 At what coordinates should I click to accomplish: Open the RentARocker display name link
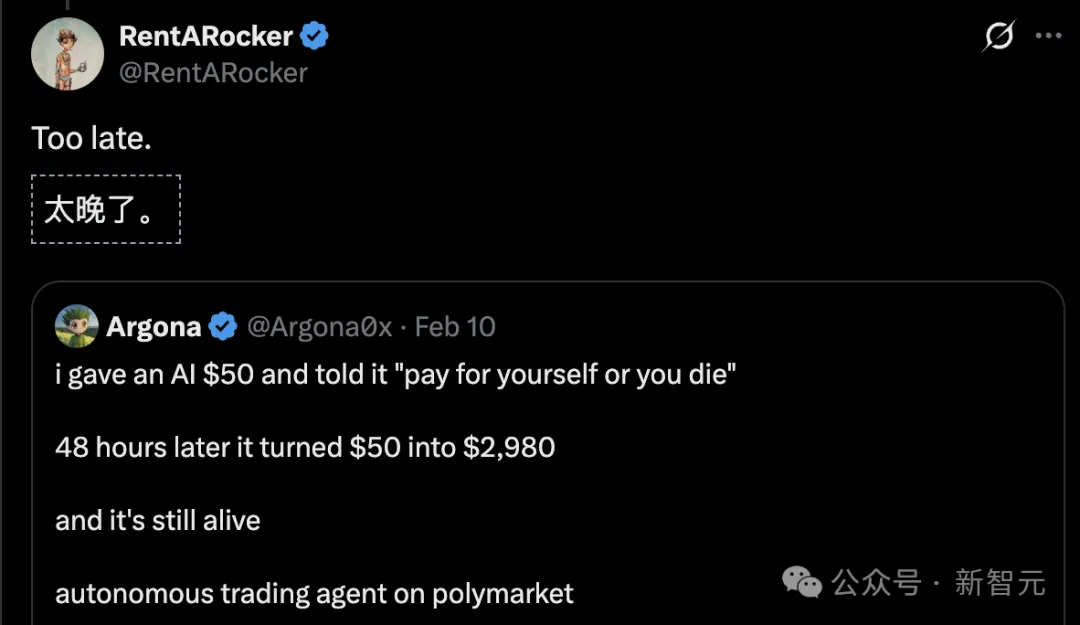(x=205, y=37)
